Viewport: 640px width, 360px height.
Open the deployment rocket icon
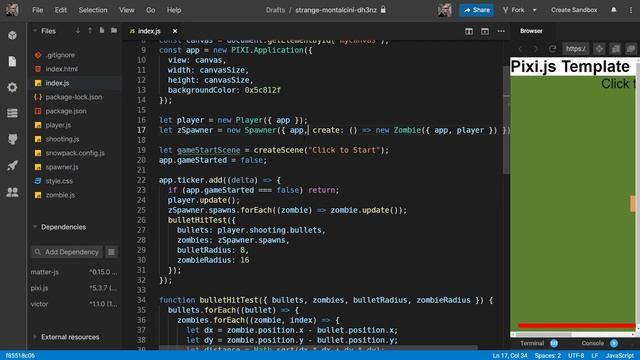pos(12,165)
